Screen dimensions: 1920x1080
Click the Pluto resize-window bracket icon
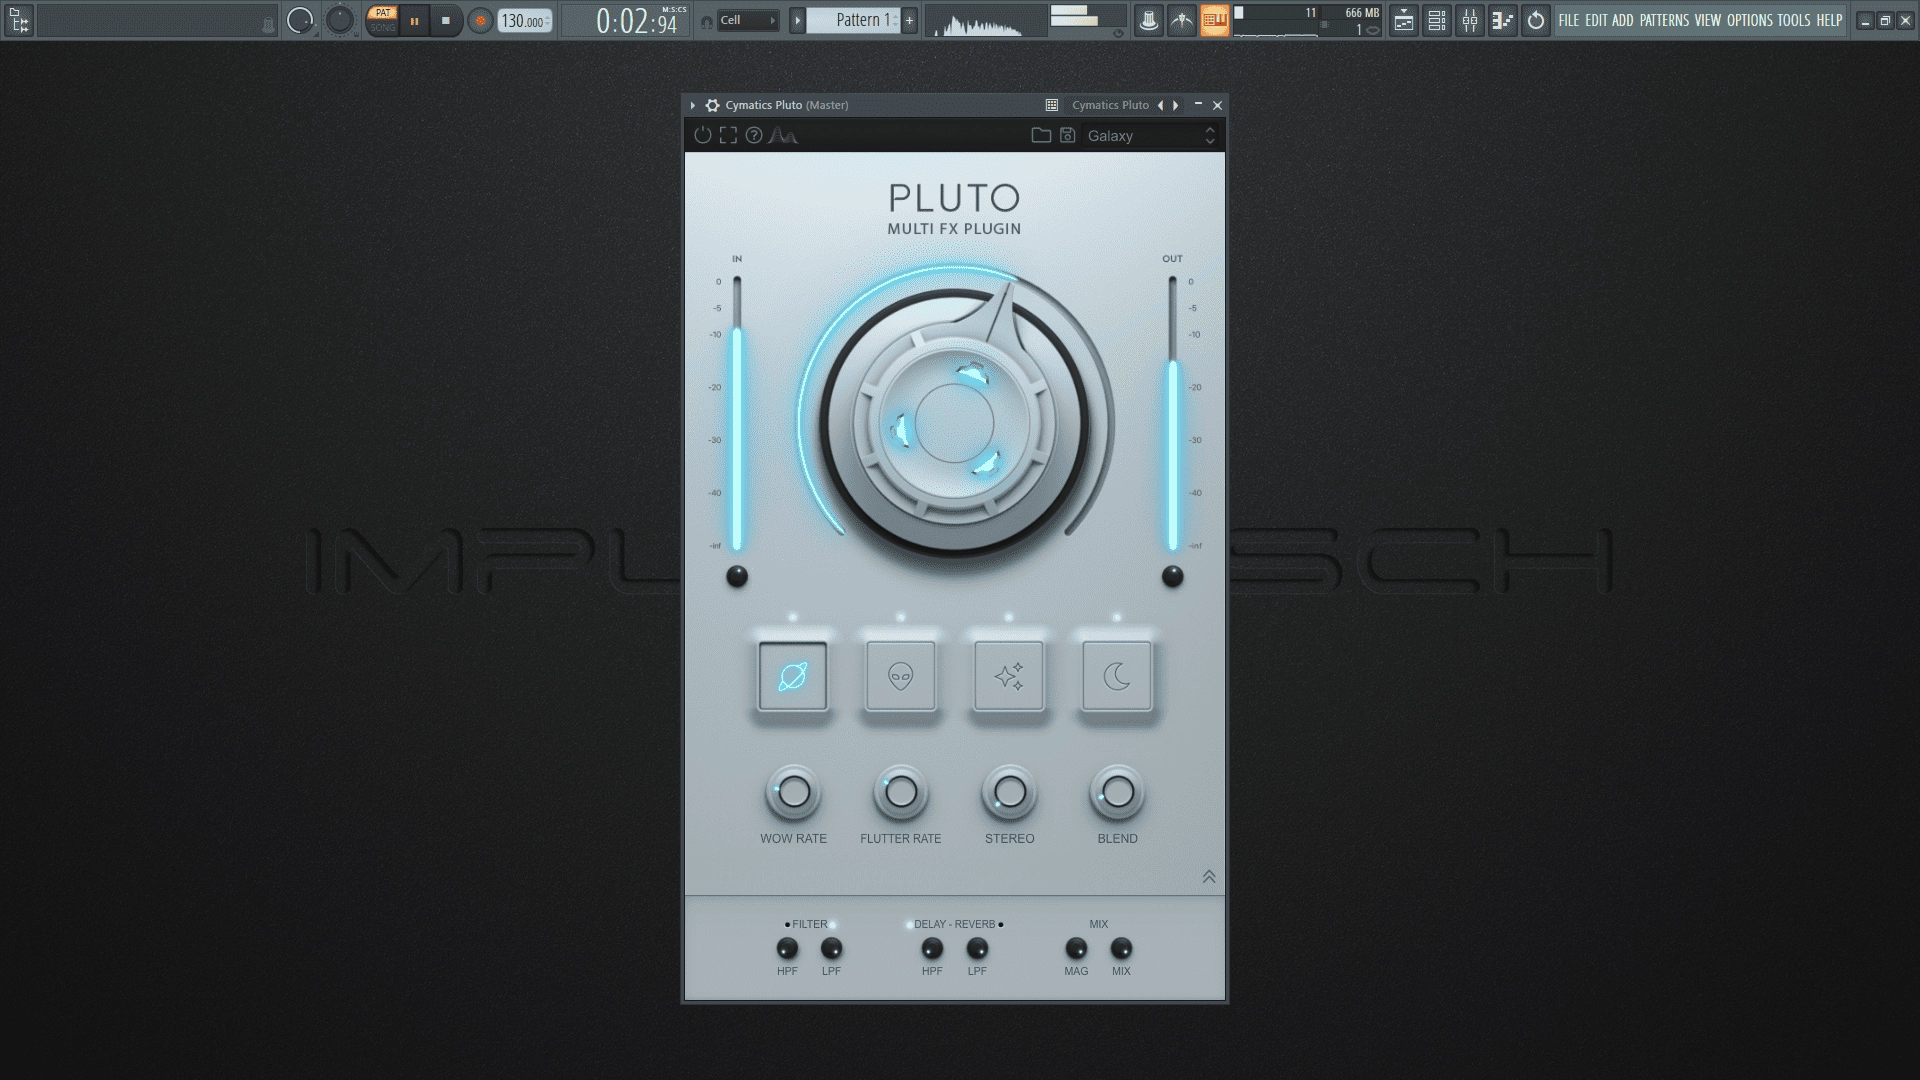(x=728, y=135)
